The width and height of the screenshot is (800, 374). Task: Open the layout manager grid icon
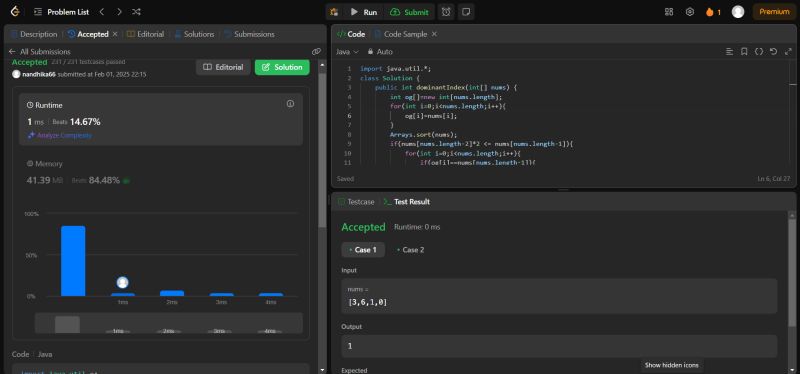click(x=669, y=12)
